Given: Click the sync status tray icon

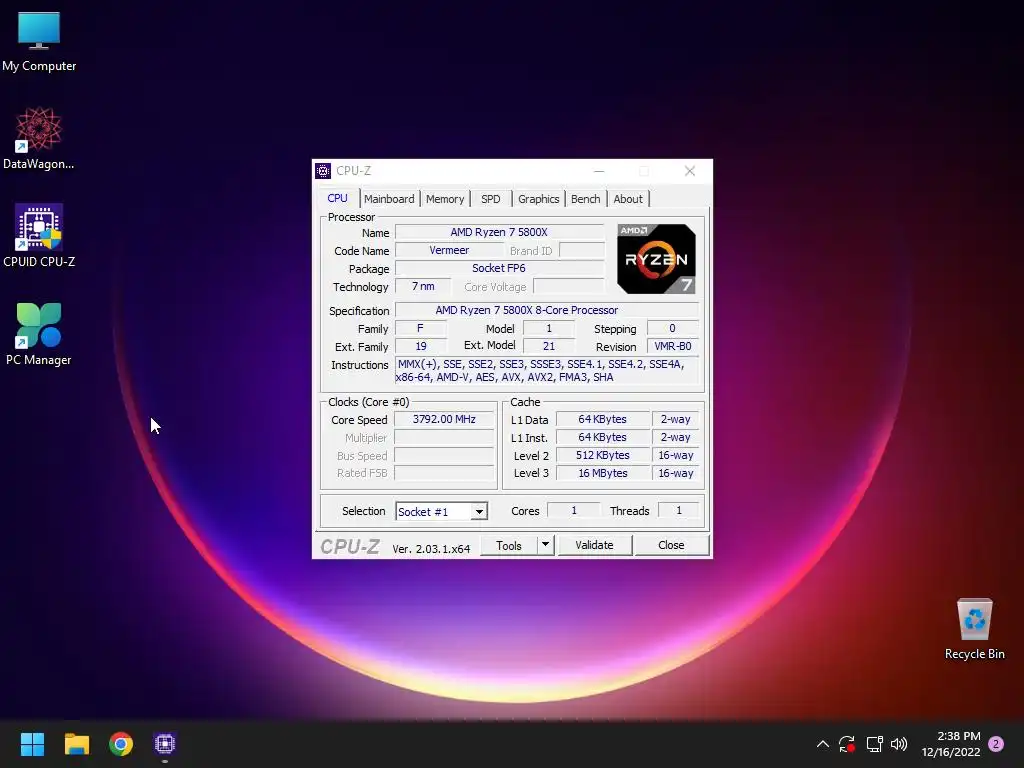Looking at the screenshot, I should (x=847, y=744).
